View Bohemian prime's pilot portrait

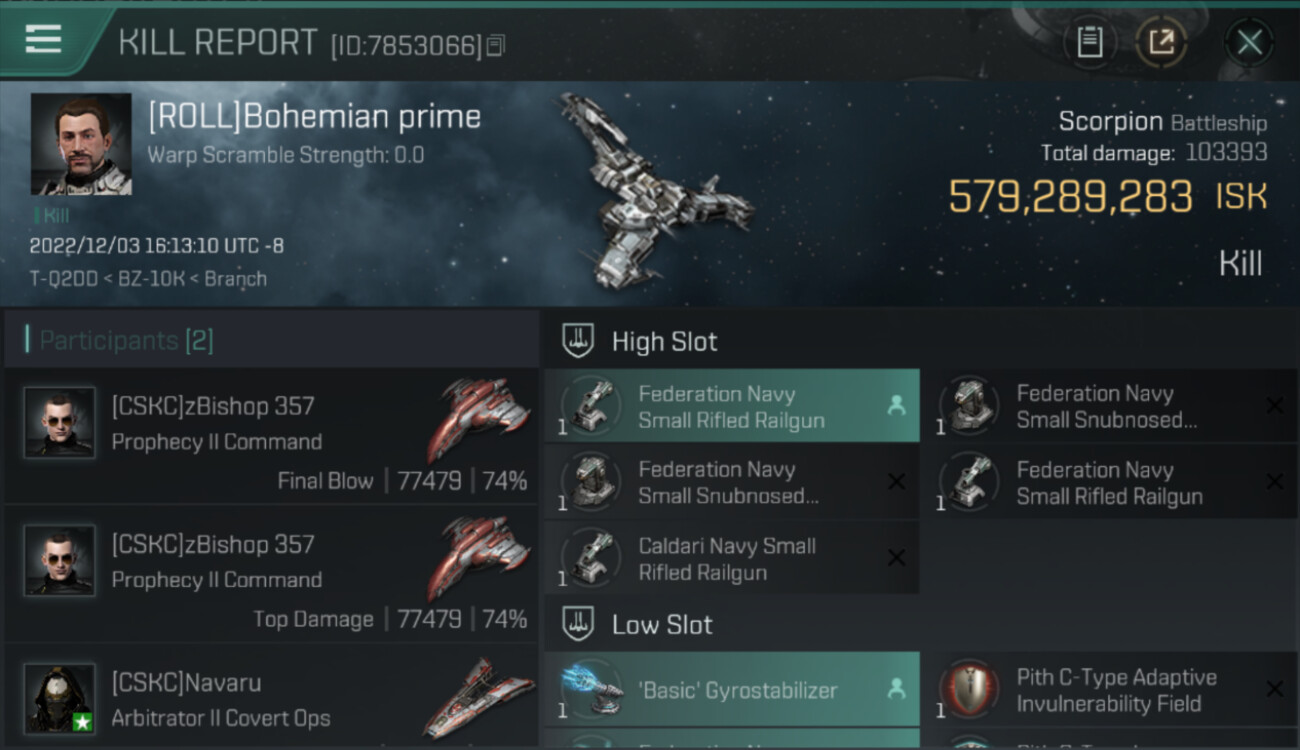pos(81,144)
